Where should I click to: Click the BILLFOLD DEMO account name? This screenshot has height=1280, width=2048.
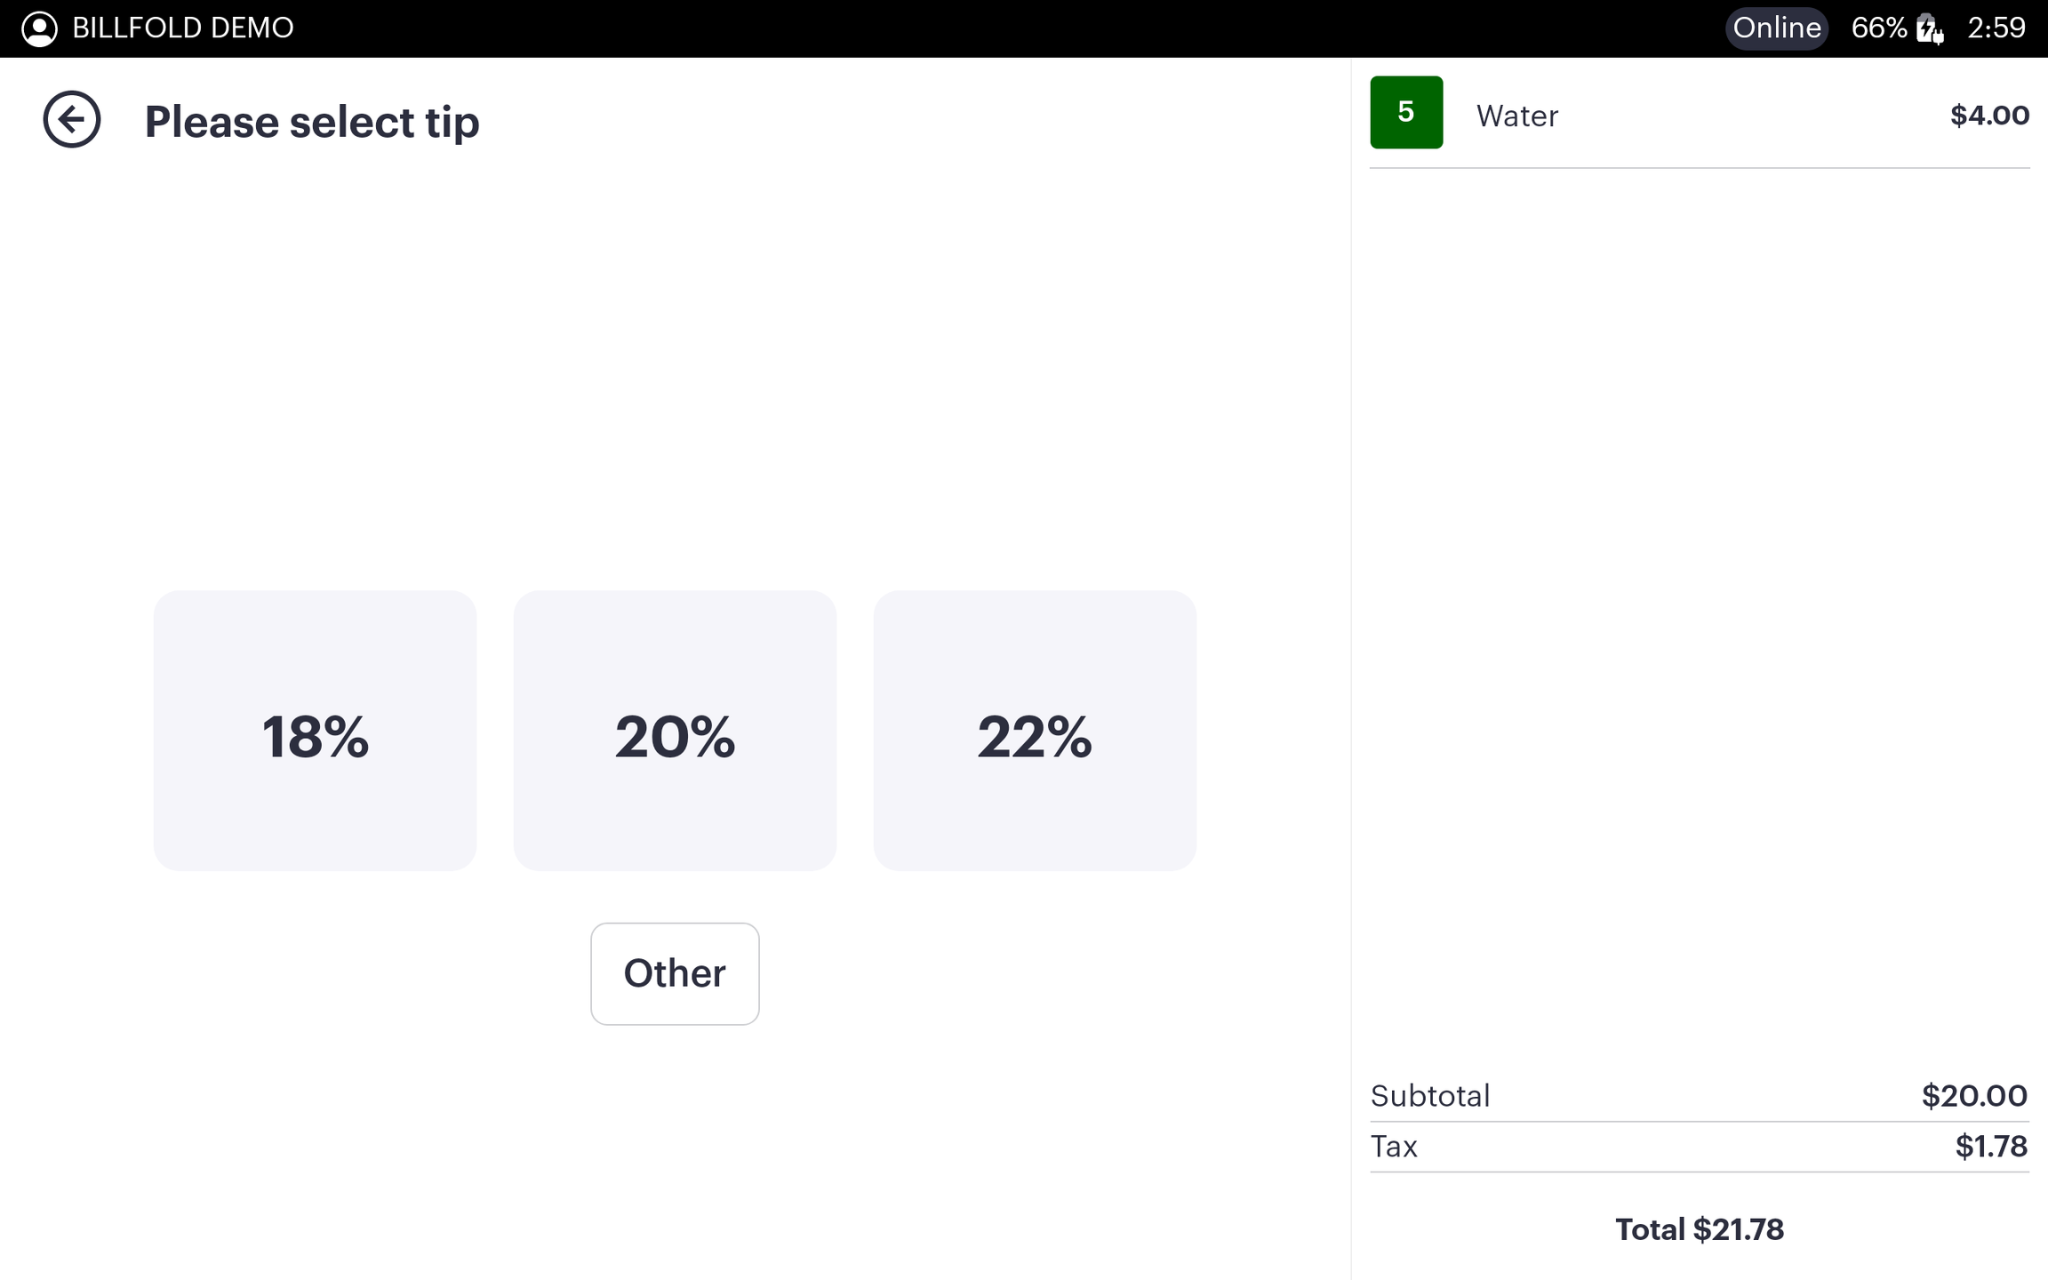coord(183,28)
